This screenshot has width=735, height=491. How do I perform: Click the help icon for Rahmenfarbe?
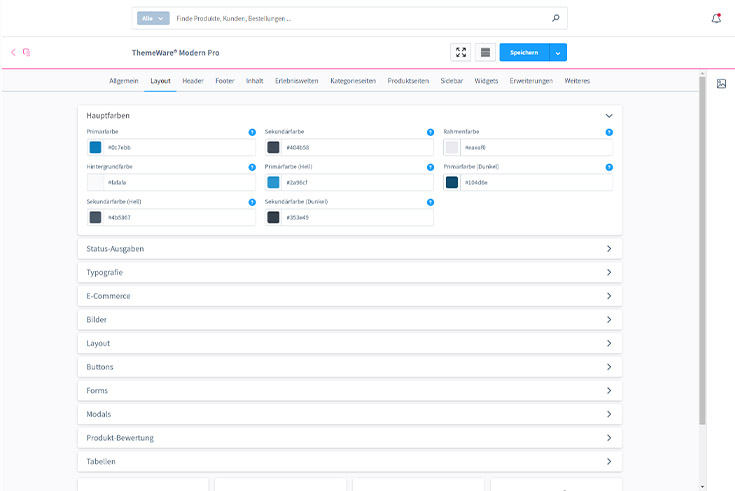609,132
